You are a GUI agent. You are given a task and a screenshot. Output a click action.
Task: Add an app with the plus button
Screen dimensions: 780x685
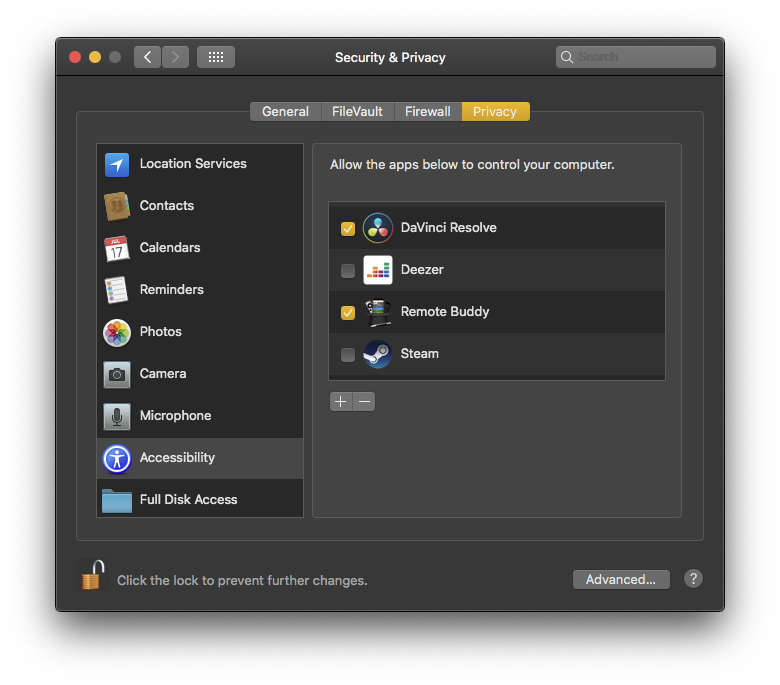tap(341, 401)
